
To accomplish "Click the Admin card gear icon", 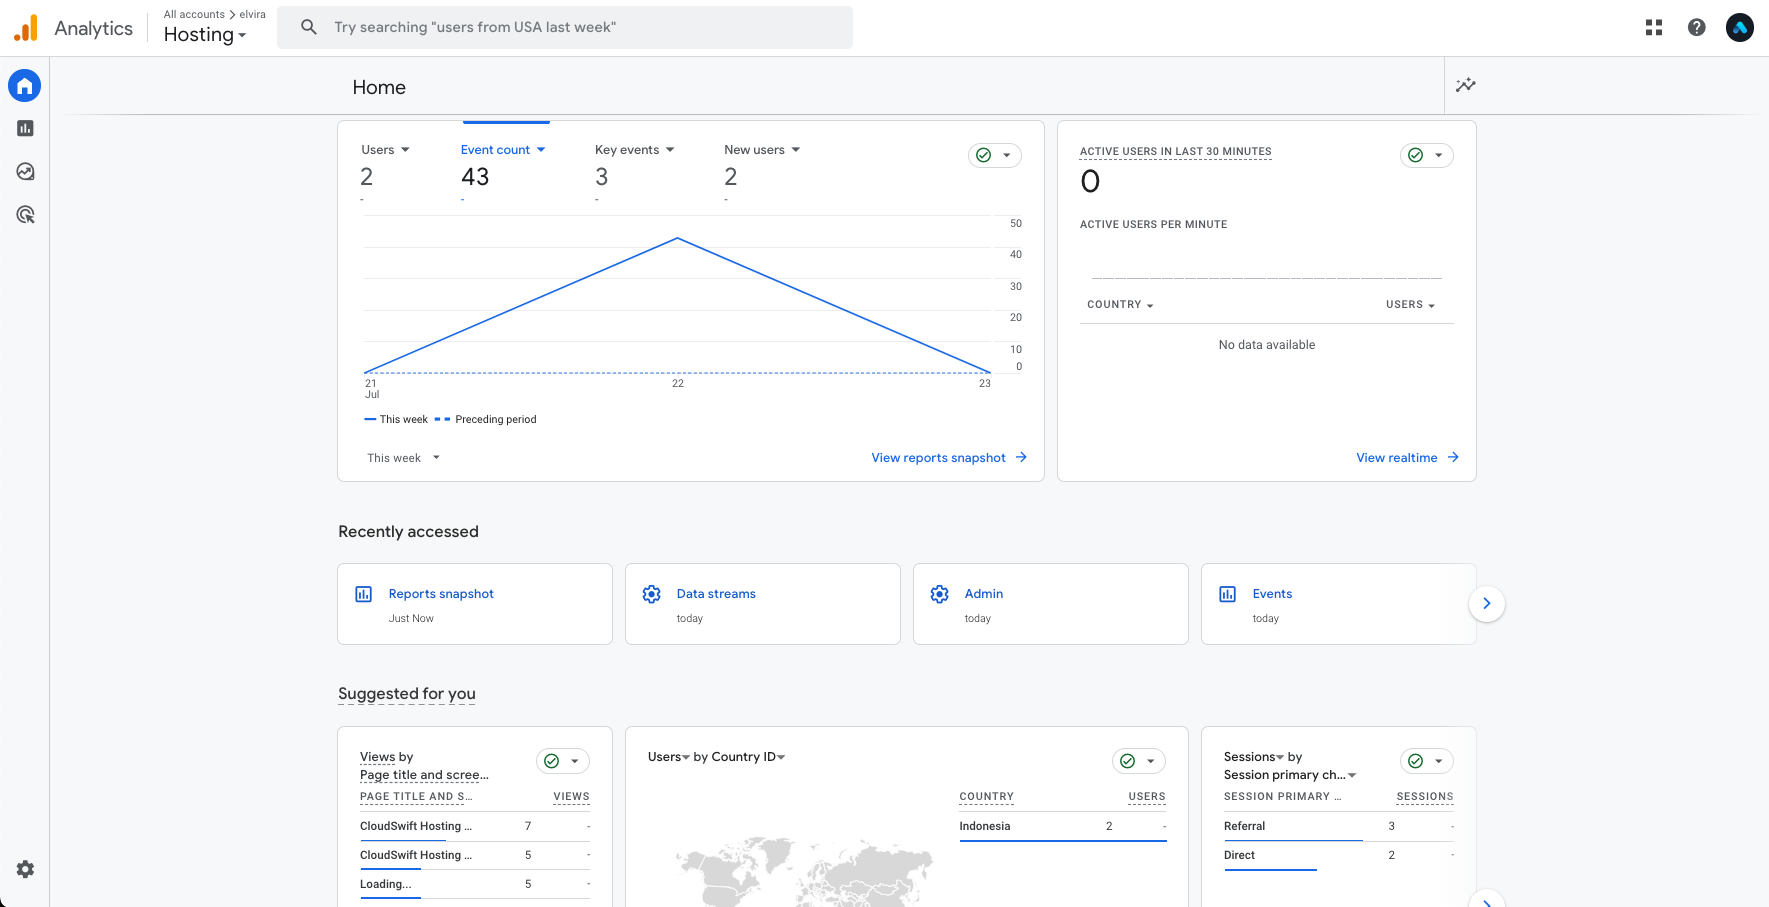I will coord(940,595).
